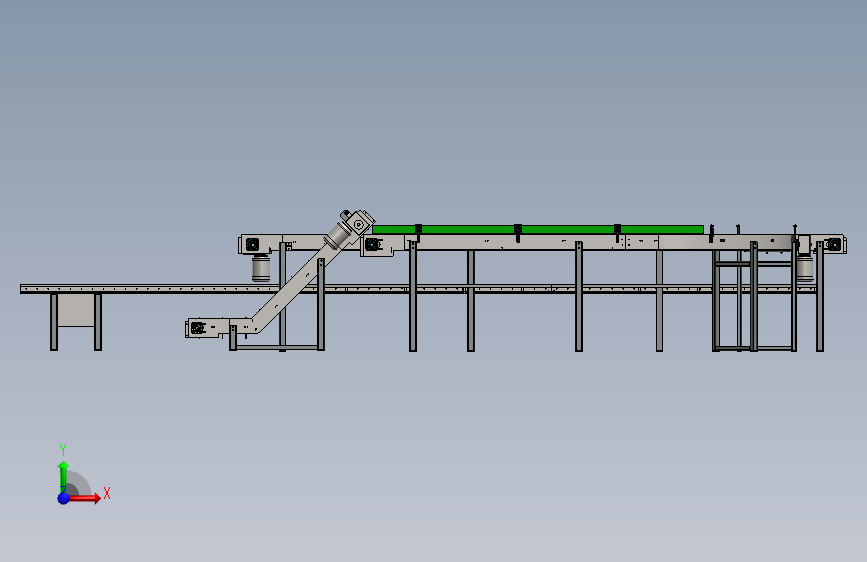Click the X label of the coordinate triad

[107, 493]
